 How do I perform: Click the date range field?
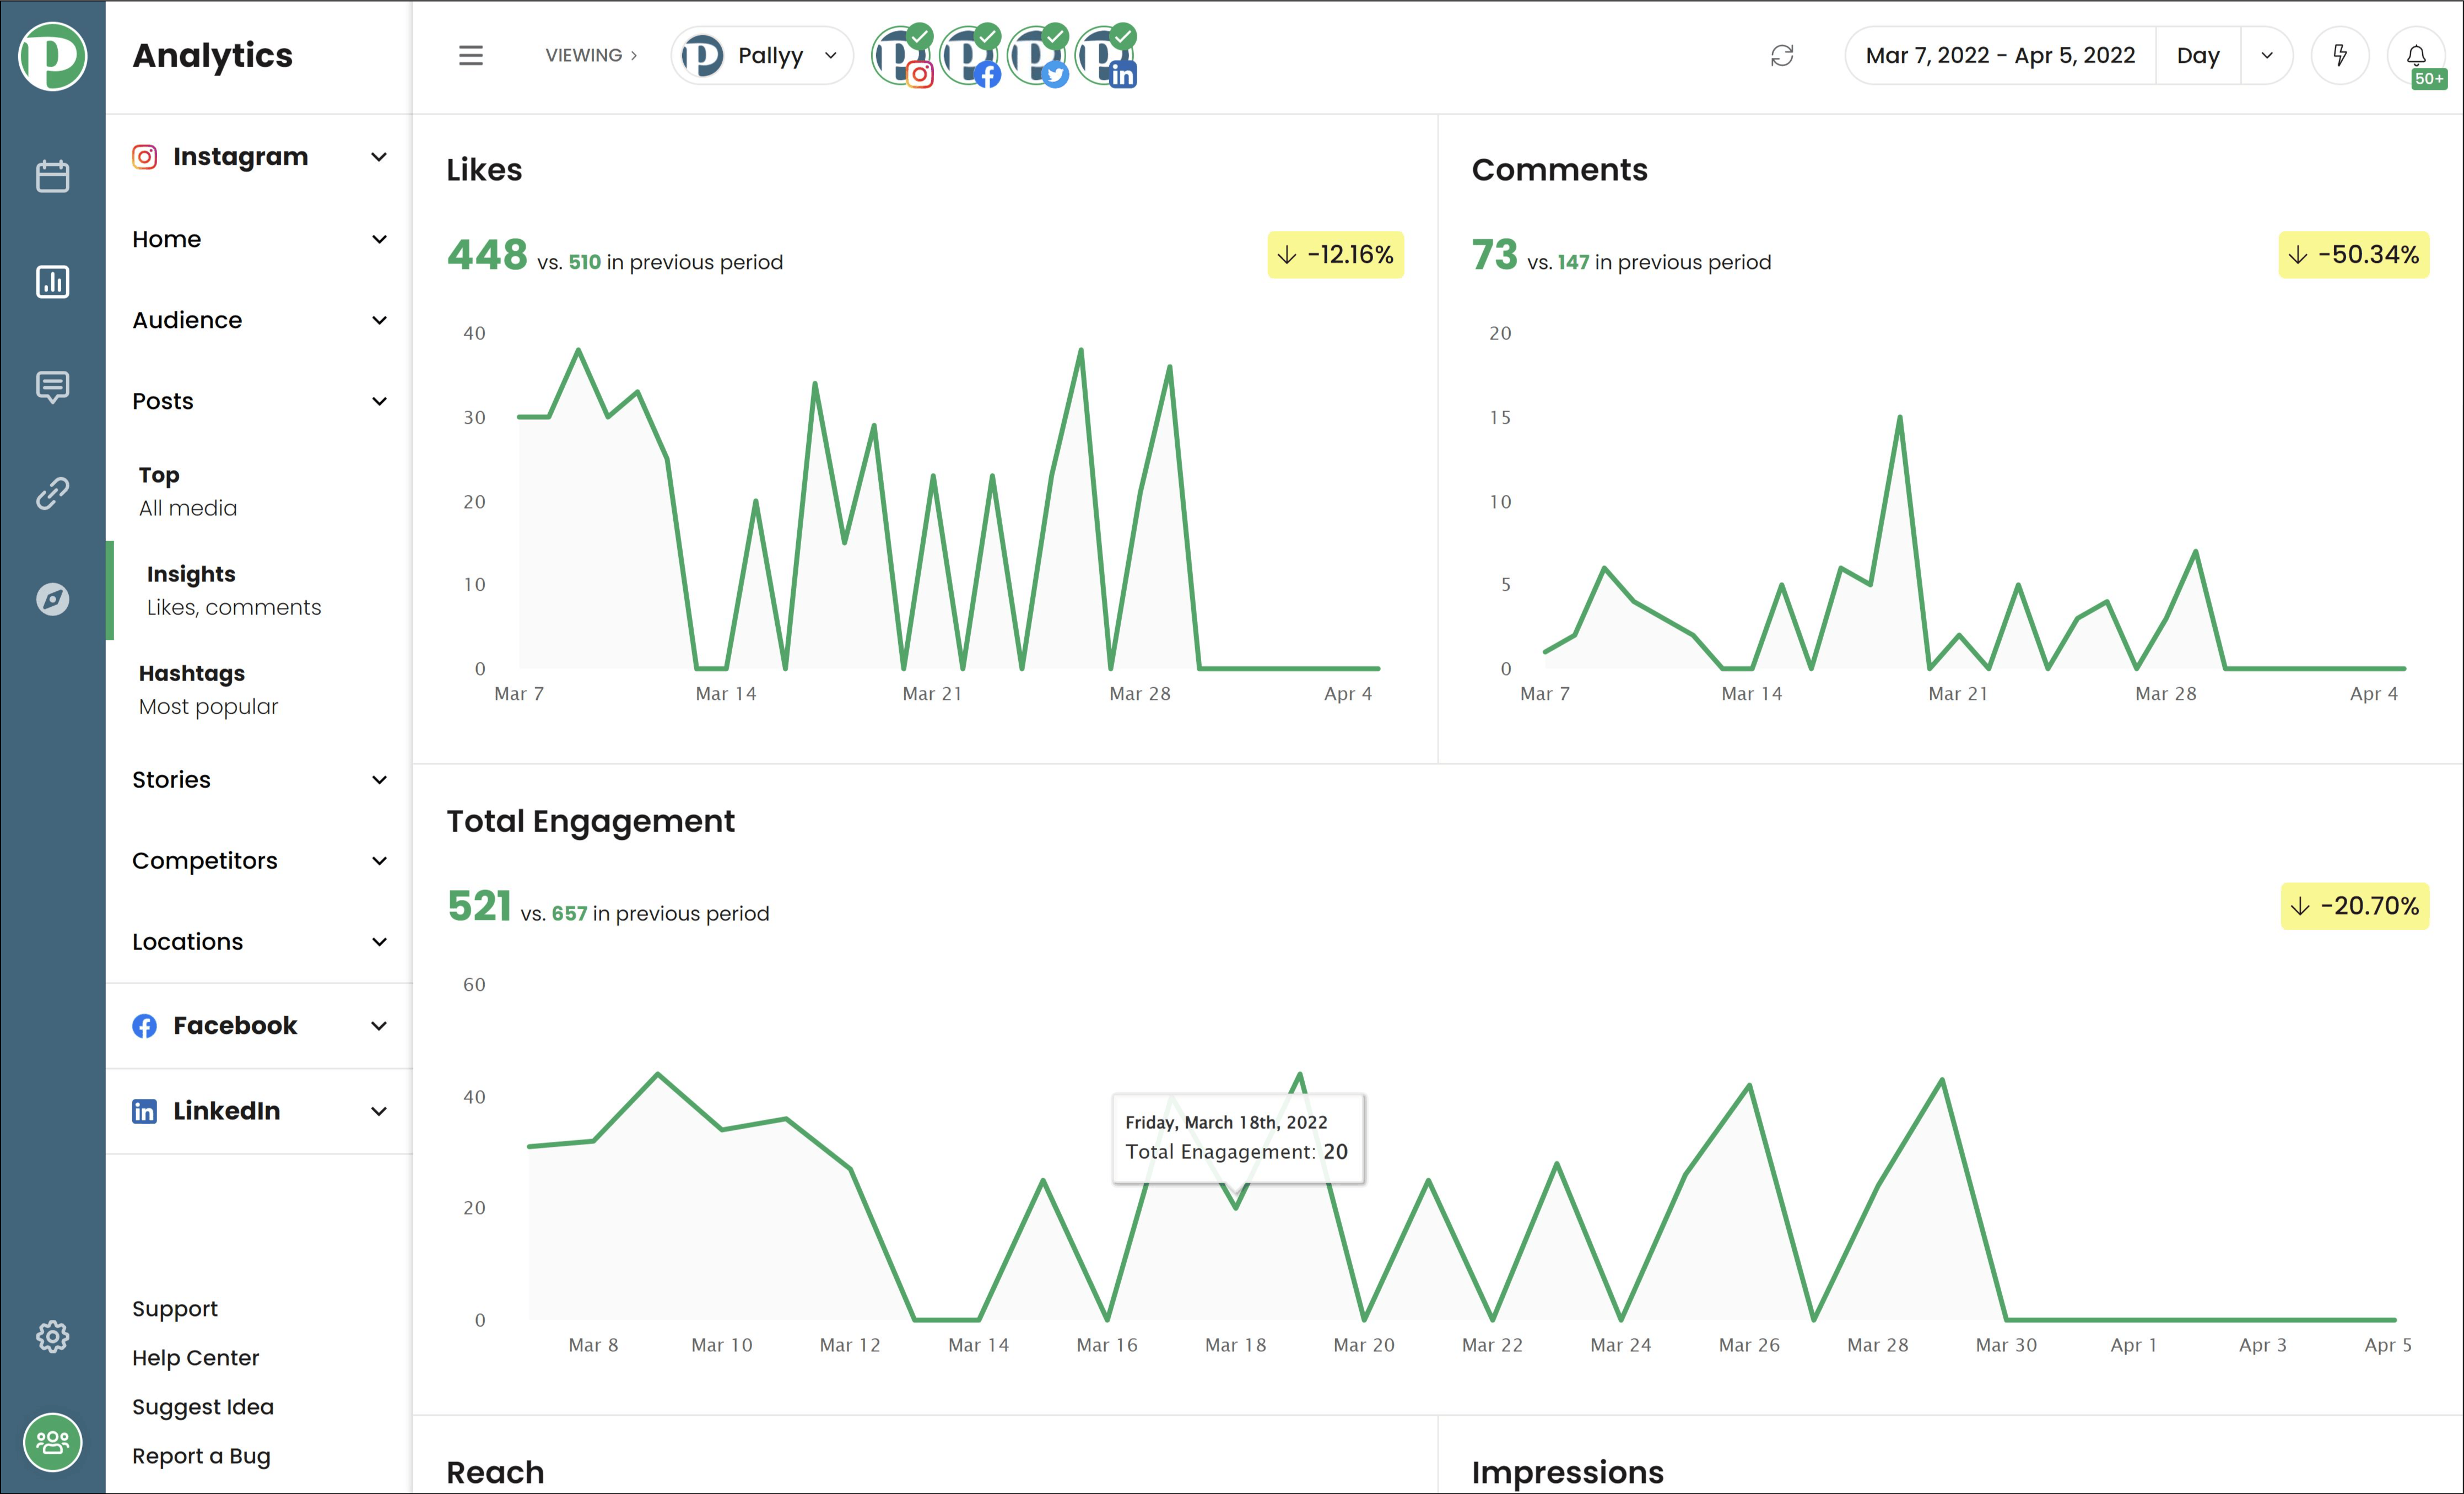coord(1999,55)
